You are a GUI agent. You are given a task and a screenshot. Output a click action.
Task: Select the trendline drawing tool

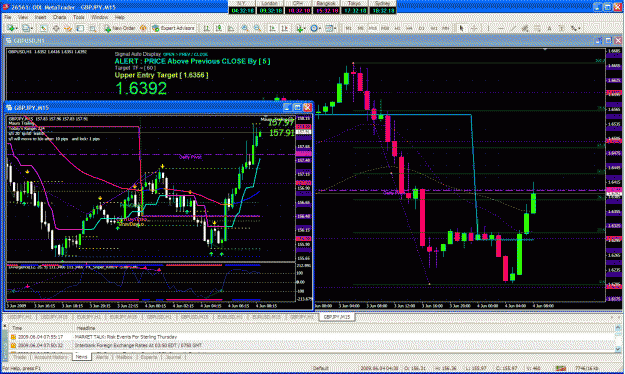513,28
